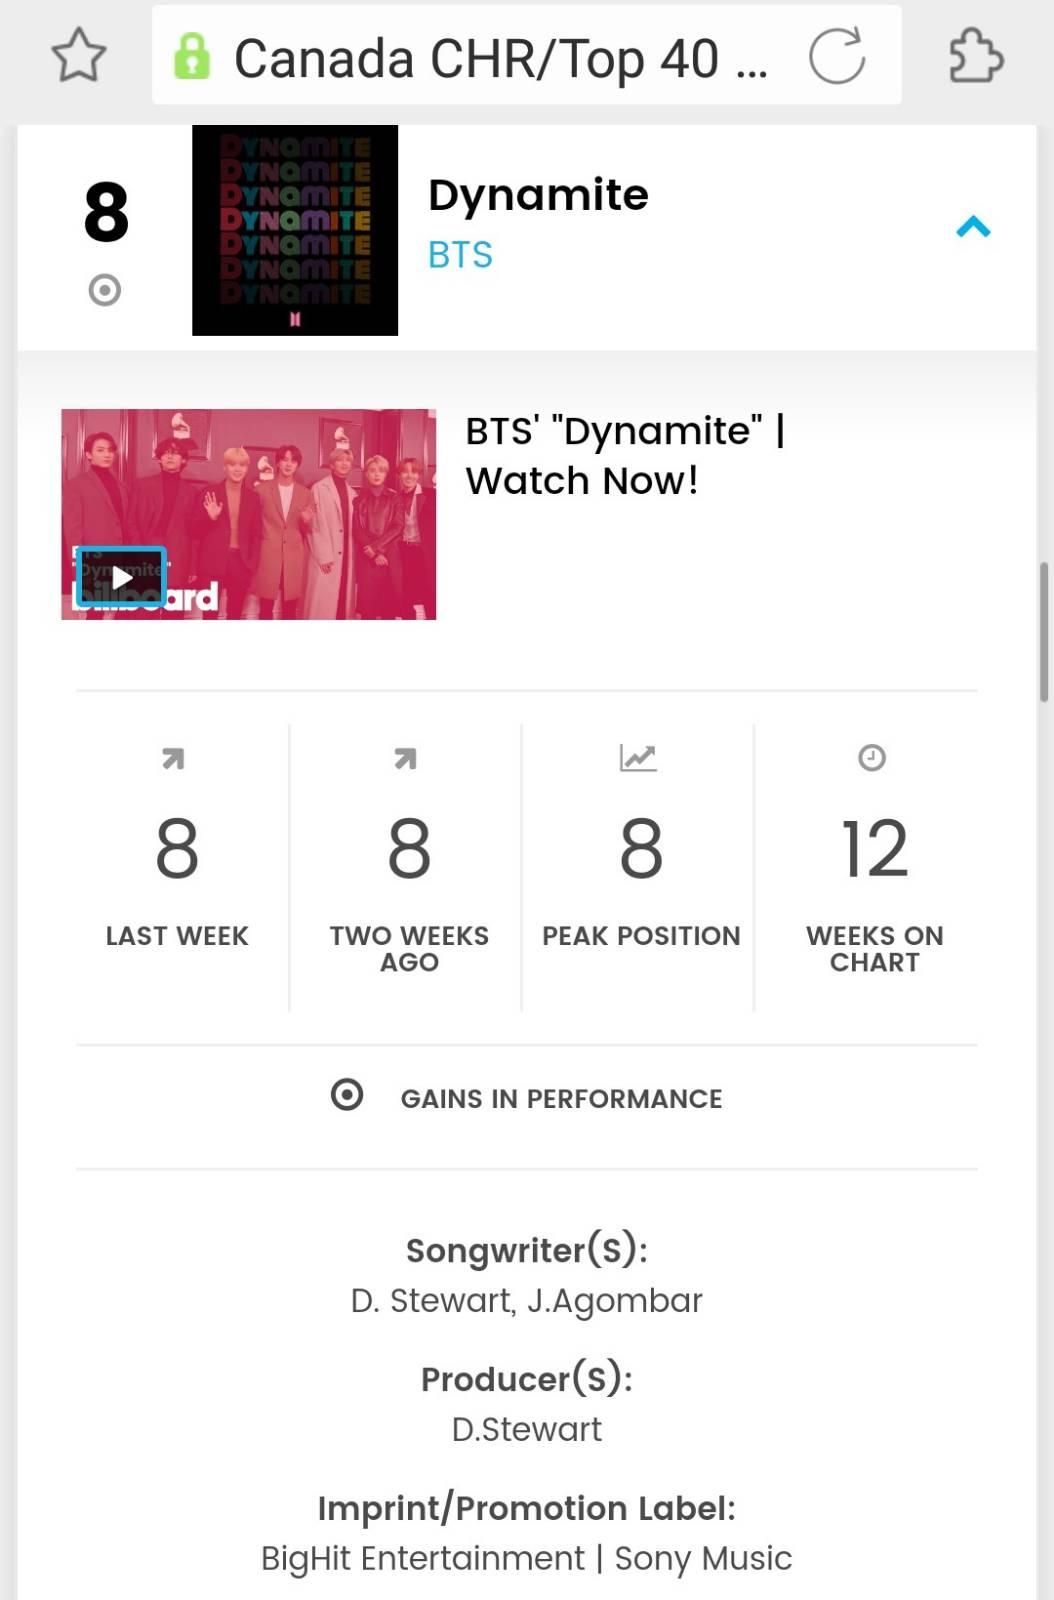Click the gains in performance bullet icon
Image resolution: width=1054 pixels, height=1600 pixels.
(x=347, y=1095)
